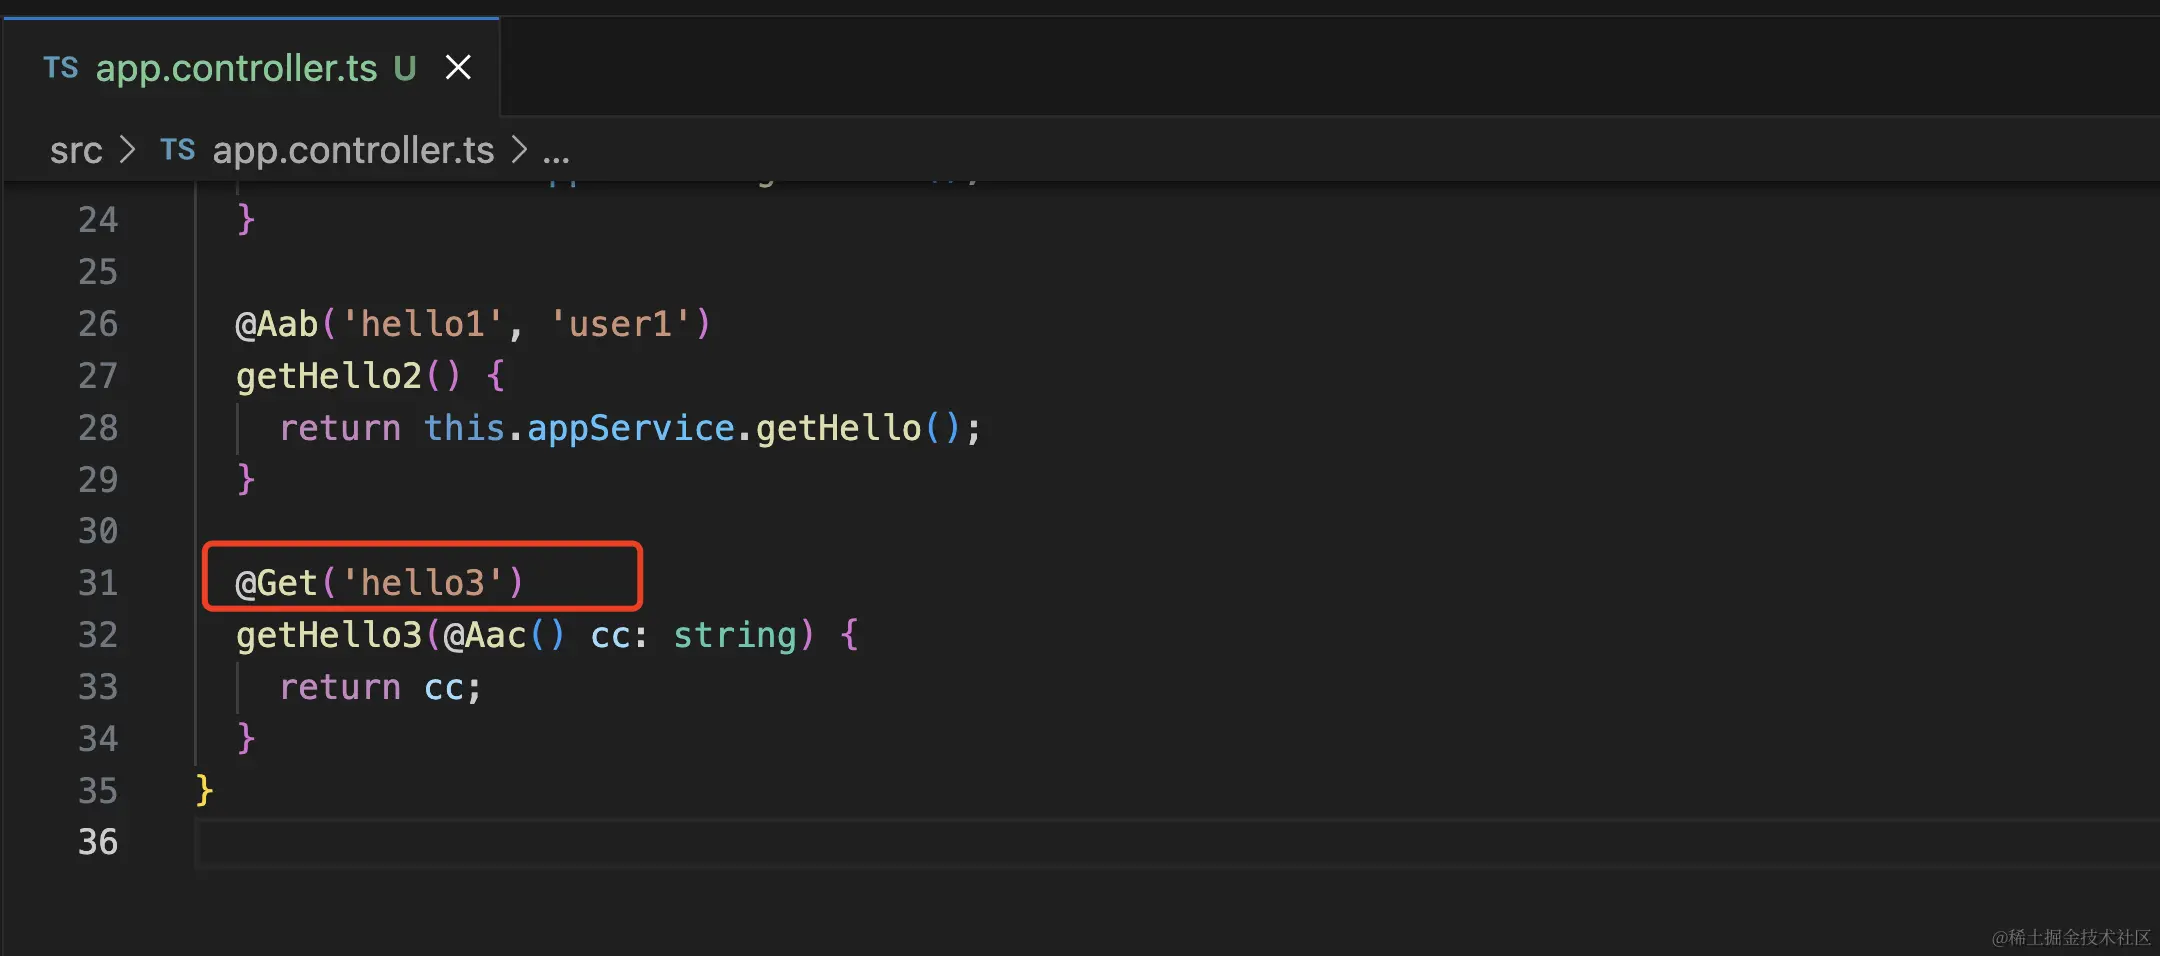This screenshot has height=956, width=2160.
Task: Open the src breadcrumb folder
Action: (76, 150)
